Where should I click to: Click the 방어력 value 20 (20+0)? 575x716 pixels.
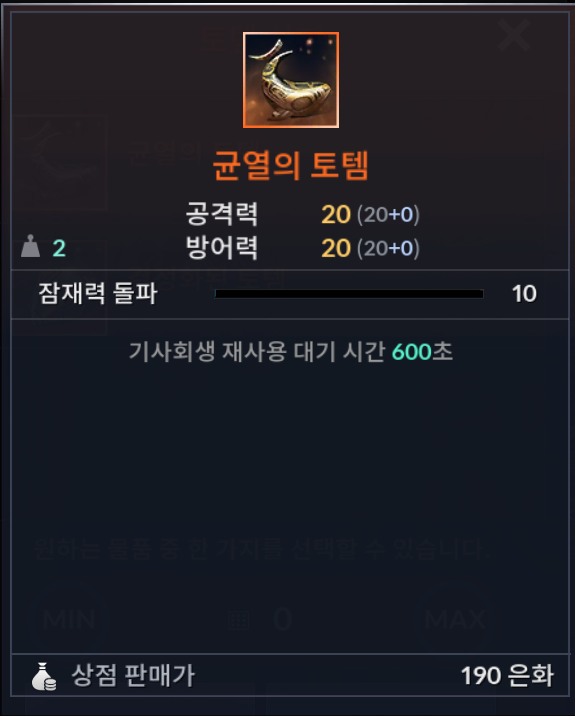coord(370,248)
